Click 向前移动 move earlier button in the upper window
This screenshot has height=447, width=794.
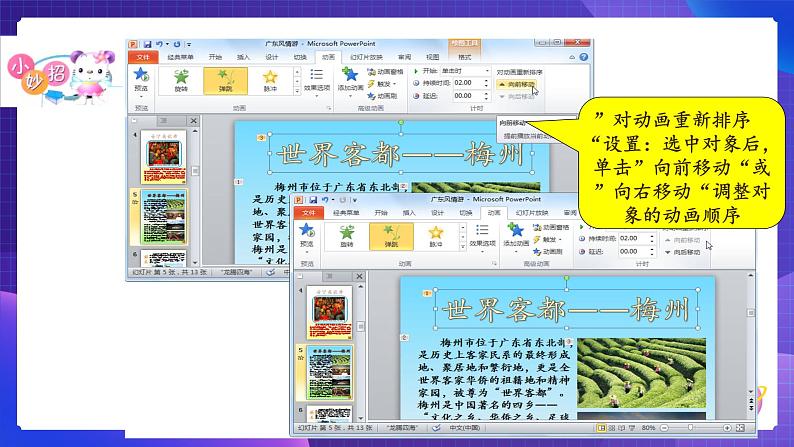pos(517,85)
